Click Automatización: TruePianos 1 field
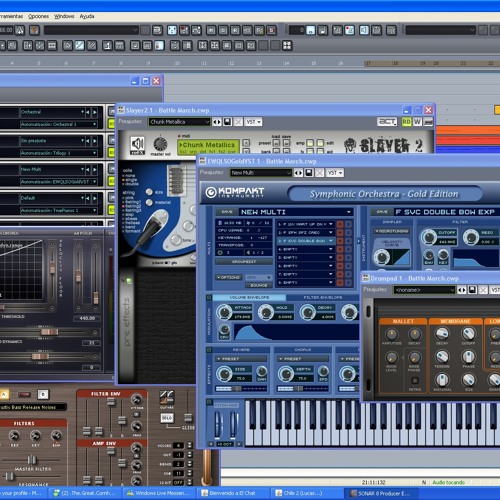Screen dimensions: 500x500 point(59,211)
